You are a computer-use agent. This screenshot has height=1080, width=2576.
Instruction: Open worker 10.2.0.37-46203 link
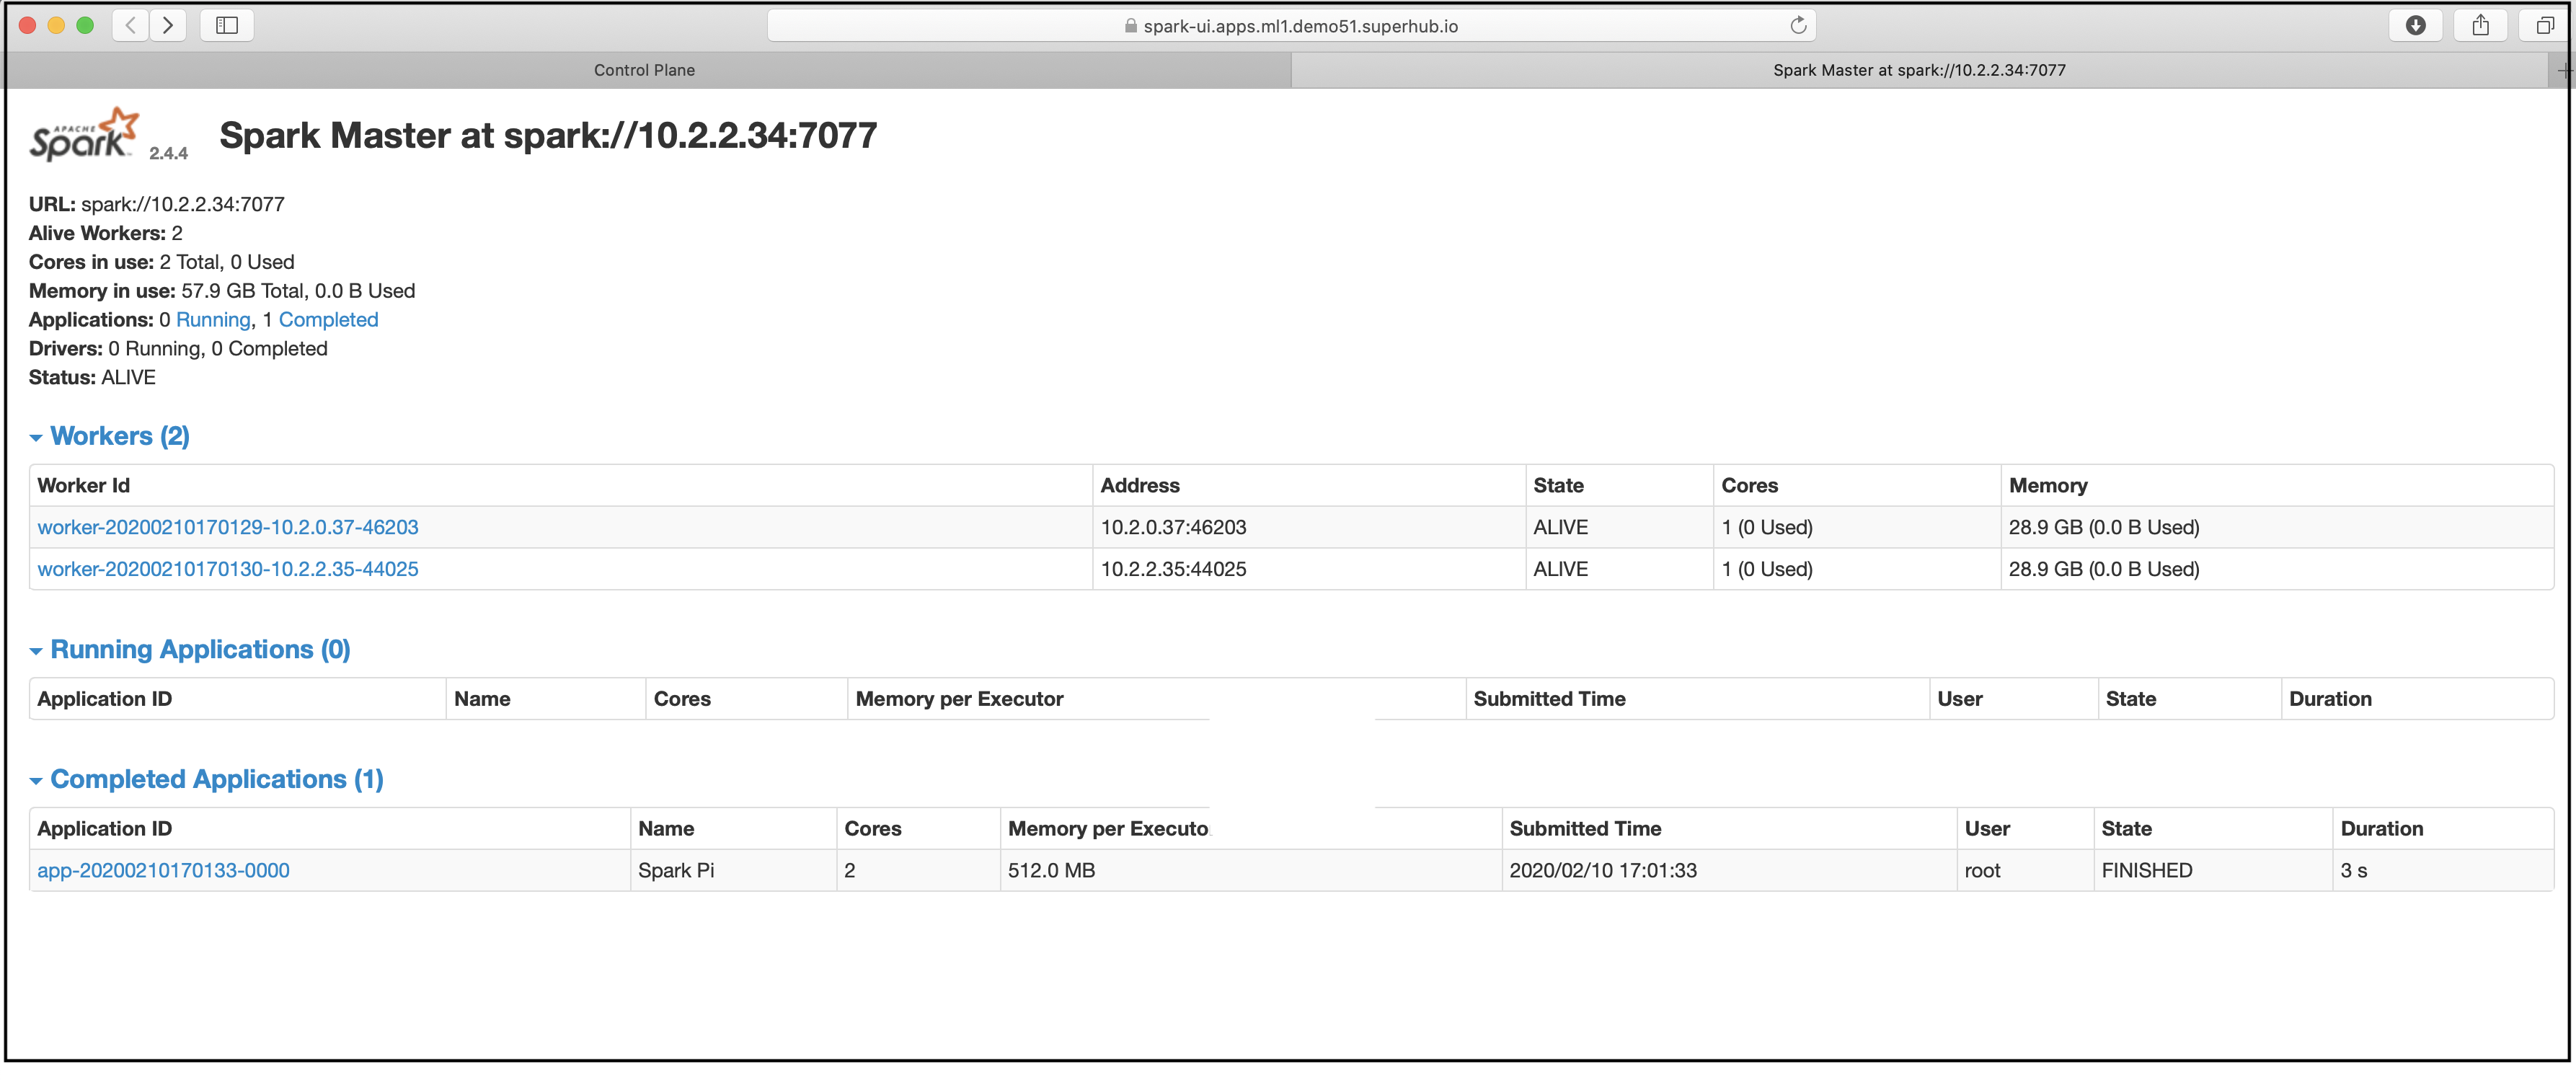tap(228, 527)
